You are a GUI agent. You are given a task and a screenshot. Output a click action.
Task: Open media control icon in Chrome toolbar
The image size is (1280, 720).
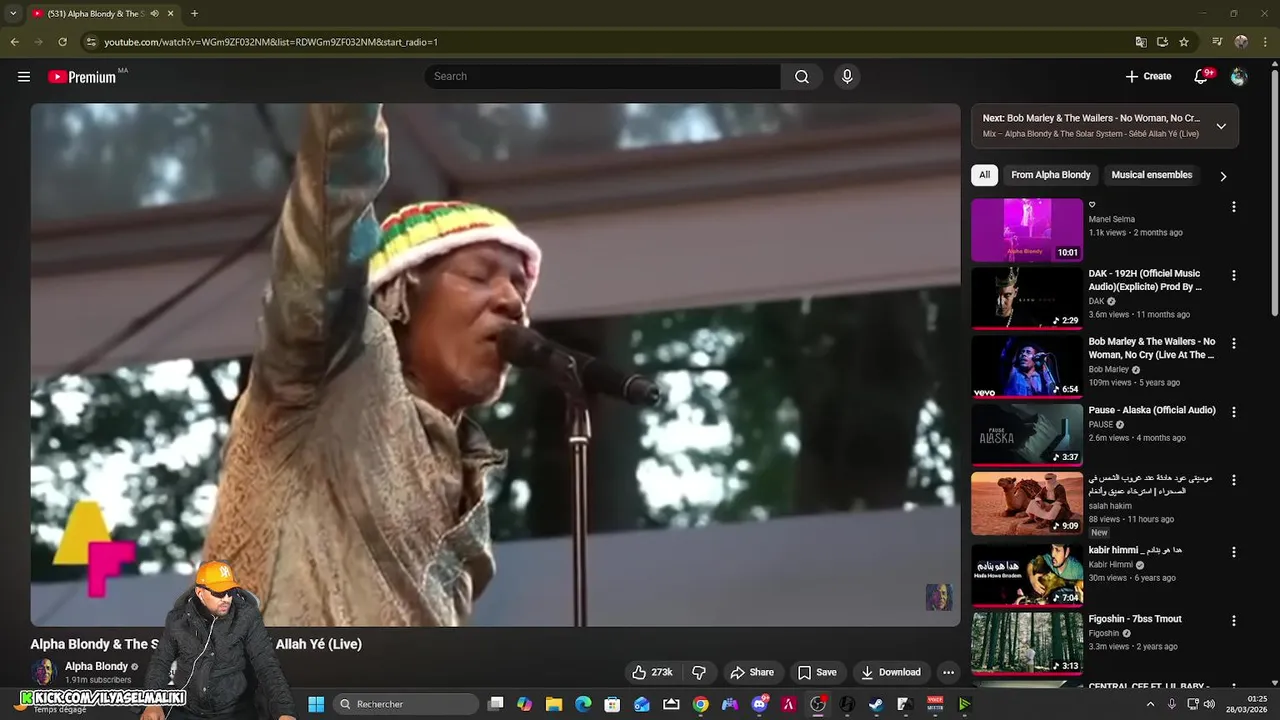tap(1217, 42)
